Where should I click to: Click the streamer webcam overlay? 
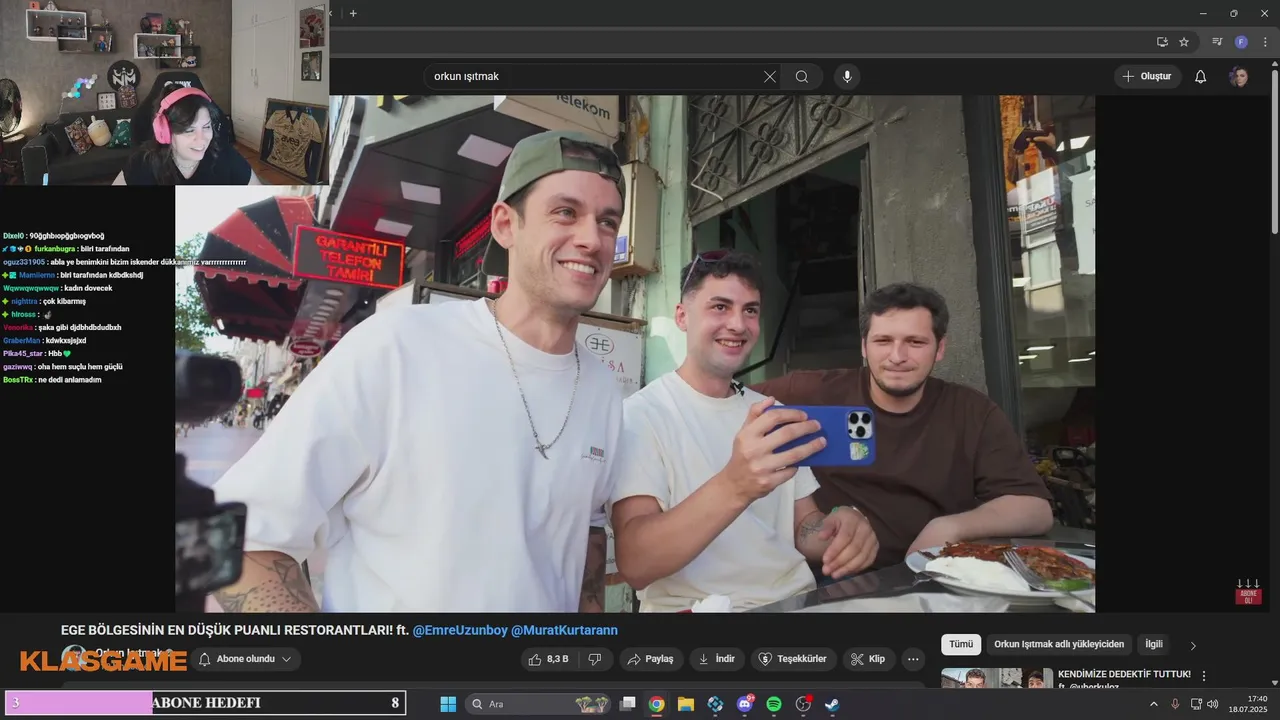pos(165,93)
